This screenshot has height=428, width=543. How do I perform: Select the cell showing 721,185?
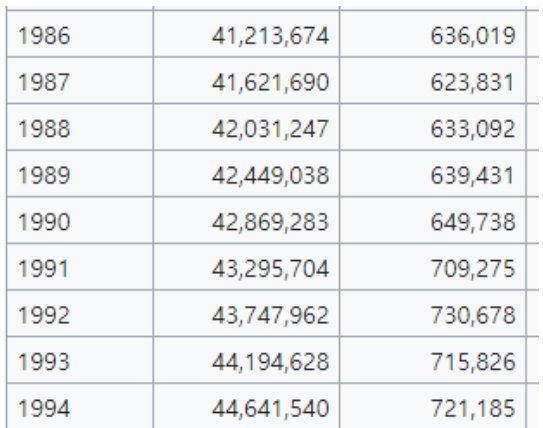click(x=433, y=406)
